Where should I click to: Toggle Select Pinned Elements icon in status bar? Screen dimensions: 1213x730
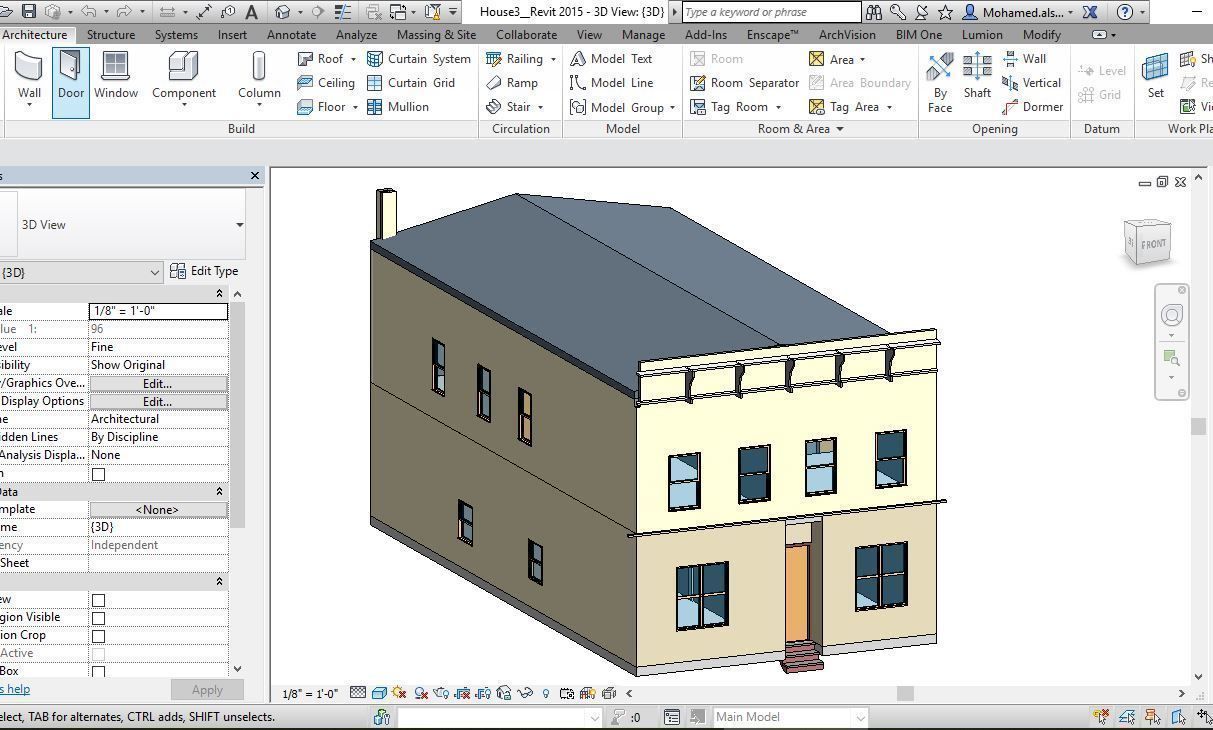(x=1152, y=716)
